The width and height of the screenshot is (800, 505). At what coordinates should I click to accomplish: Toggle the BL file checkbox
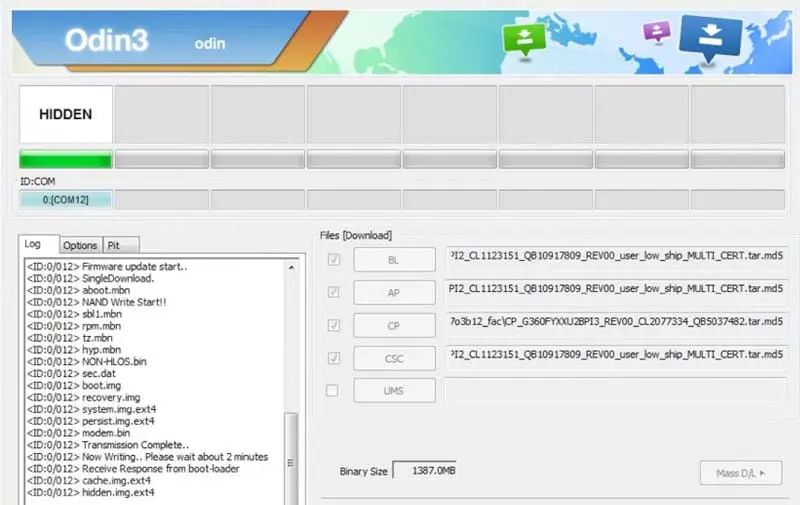[334, 260]
